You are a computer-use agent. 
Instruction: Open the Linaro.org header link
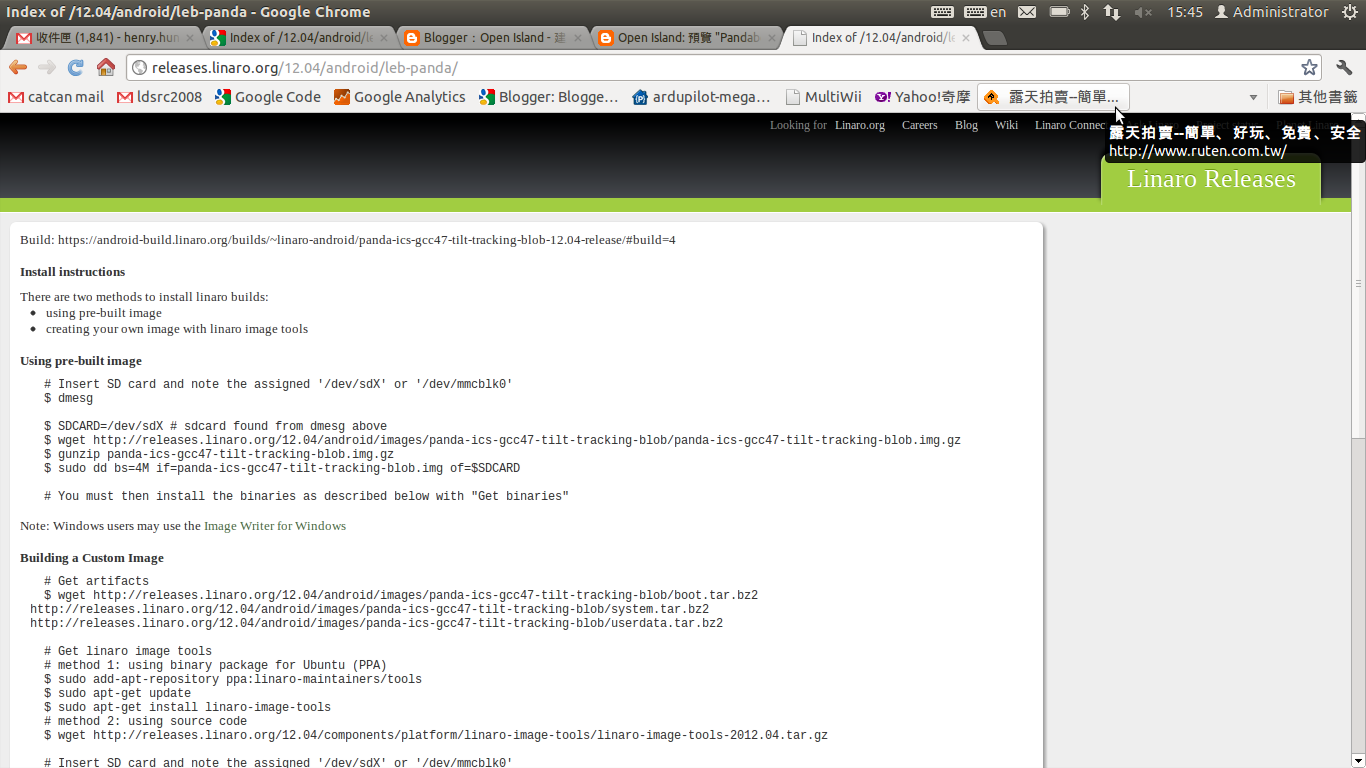[x=860, y=125]
